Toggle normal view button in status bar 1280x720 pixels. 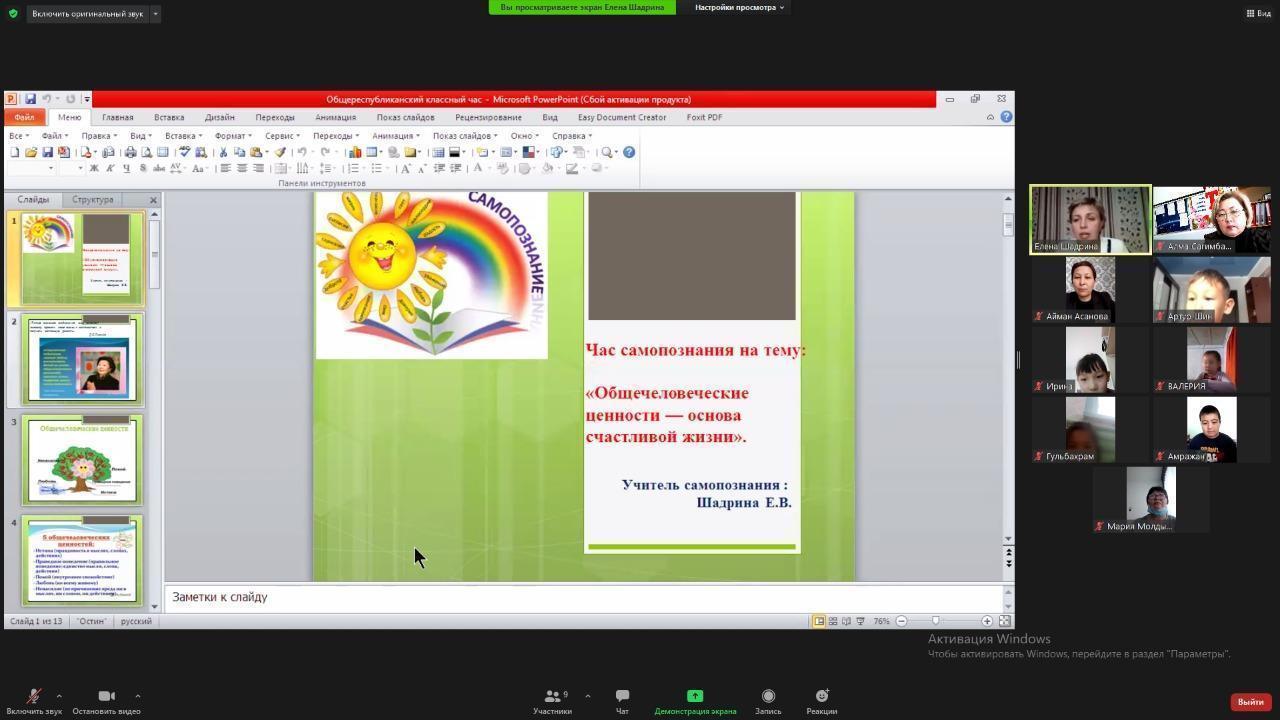click(818, 621)
